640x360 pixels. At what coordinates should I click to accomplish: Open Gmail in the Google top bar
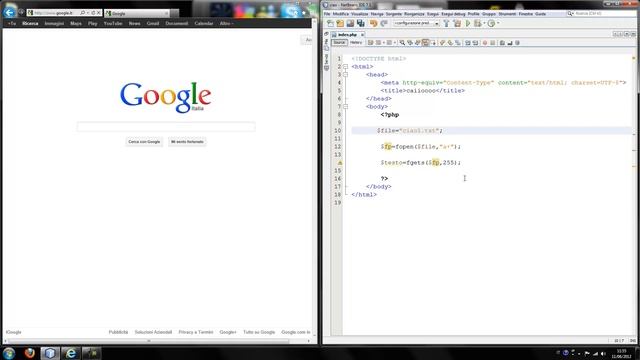153,24
